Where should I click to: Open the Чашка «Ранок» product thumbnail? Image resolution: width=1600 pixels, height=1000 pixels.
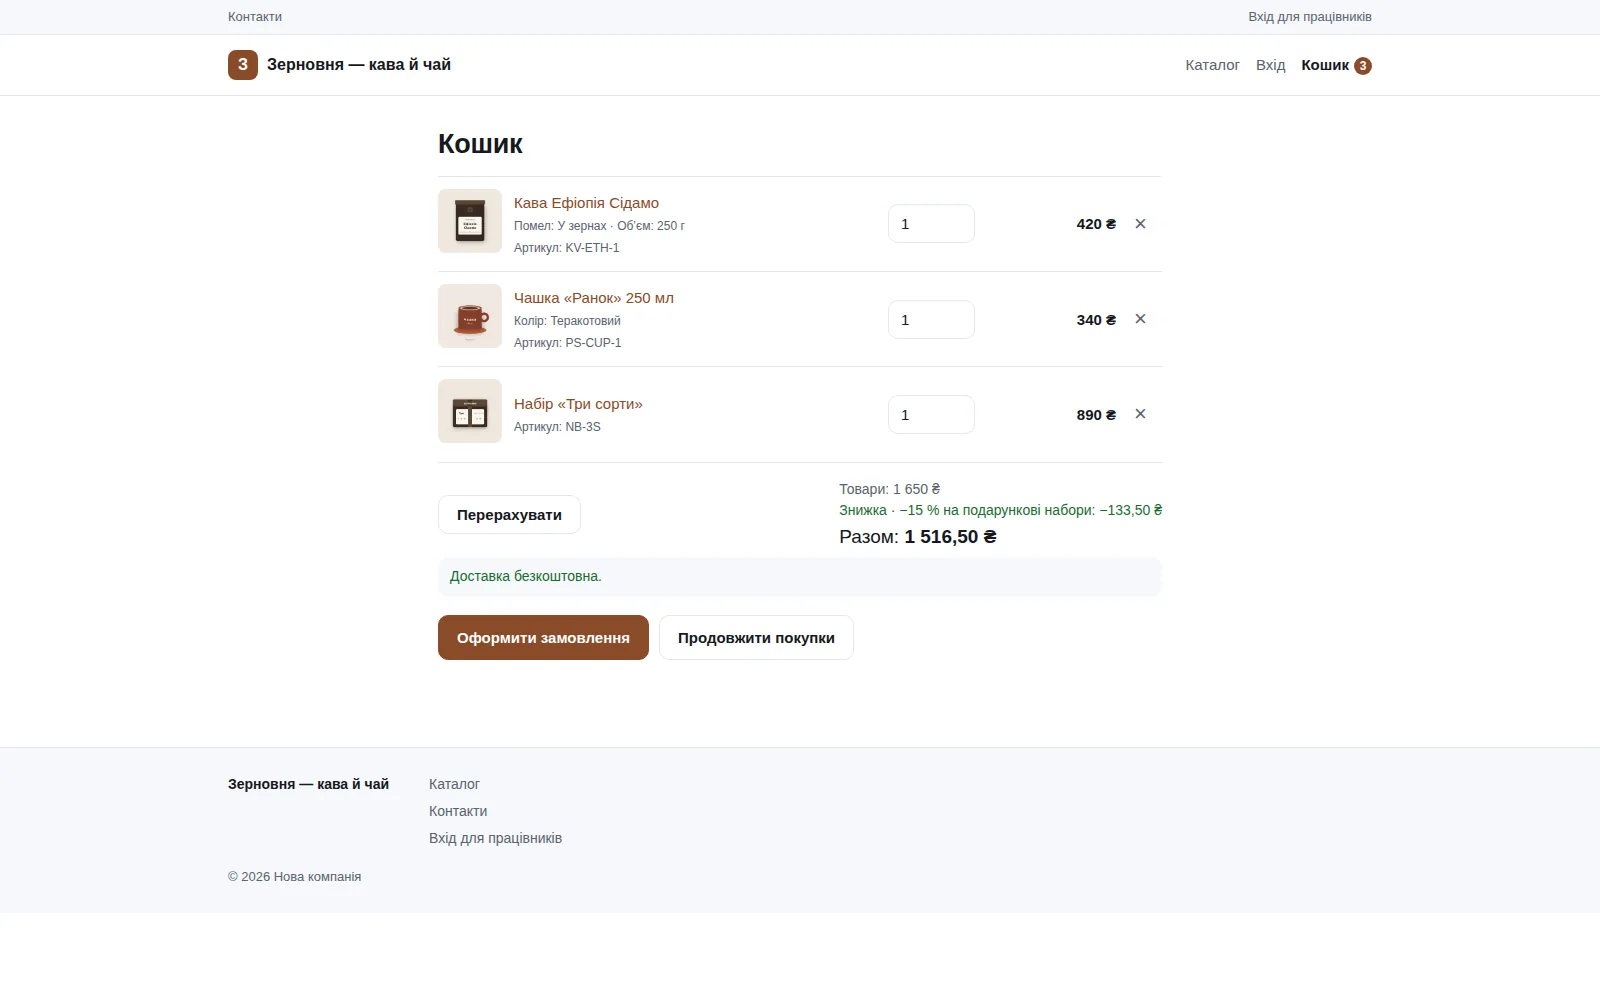(x=470, y=316)
